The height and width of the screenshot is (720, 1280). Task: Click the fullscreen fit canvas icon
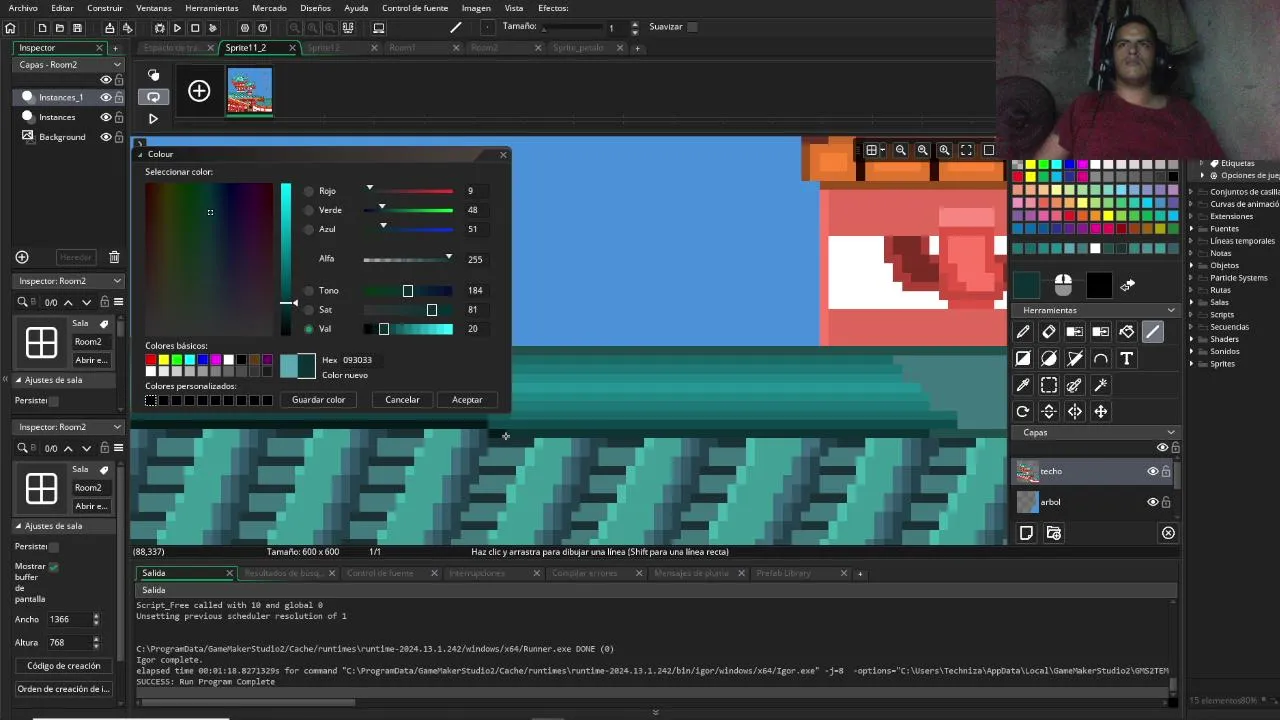966,150
